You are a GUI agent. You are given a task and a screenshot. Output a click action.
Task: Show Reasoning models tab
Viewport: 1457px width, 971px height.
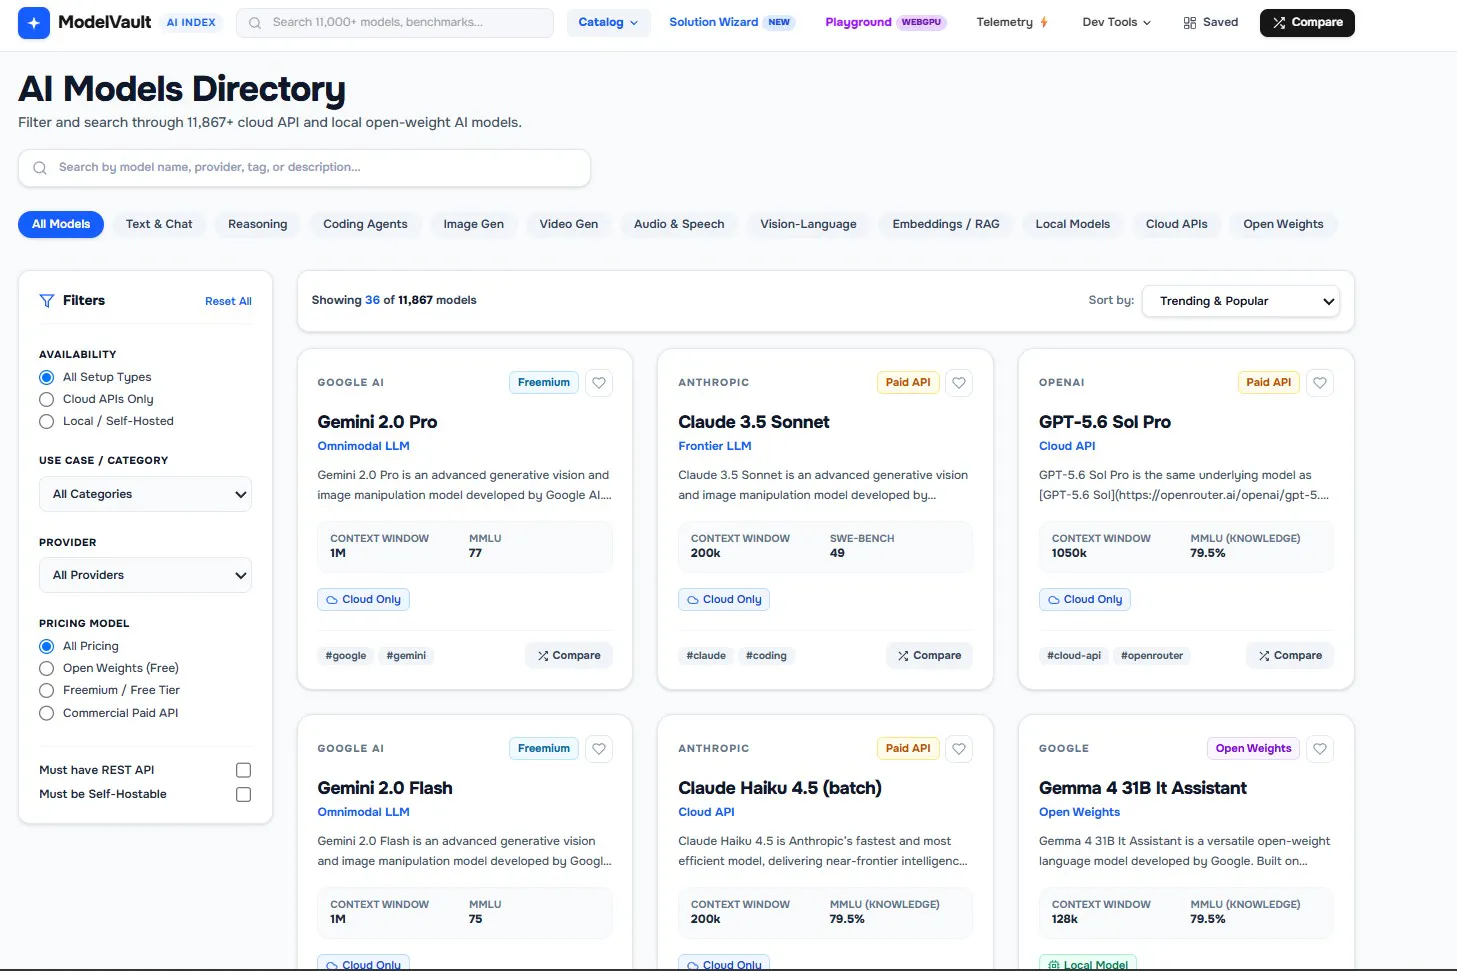[257, 224]
